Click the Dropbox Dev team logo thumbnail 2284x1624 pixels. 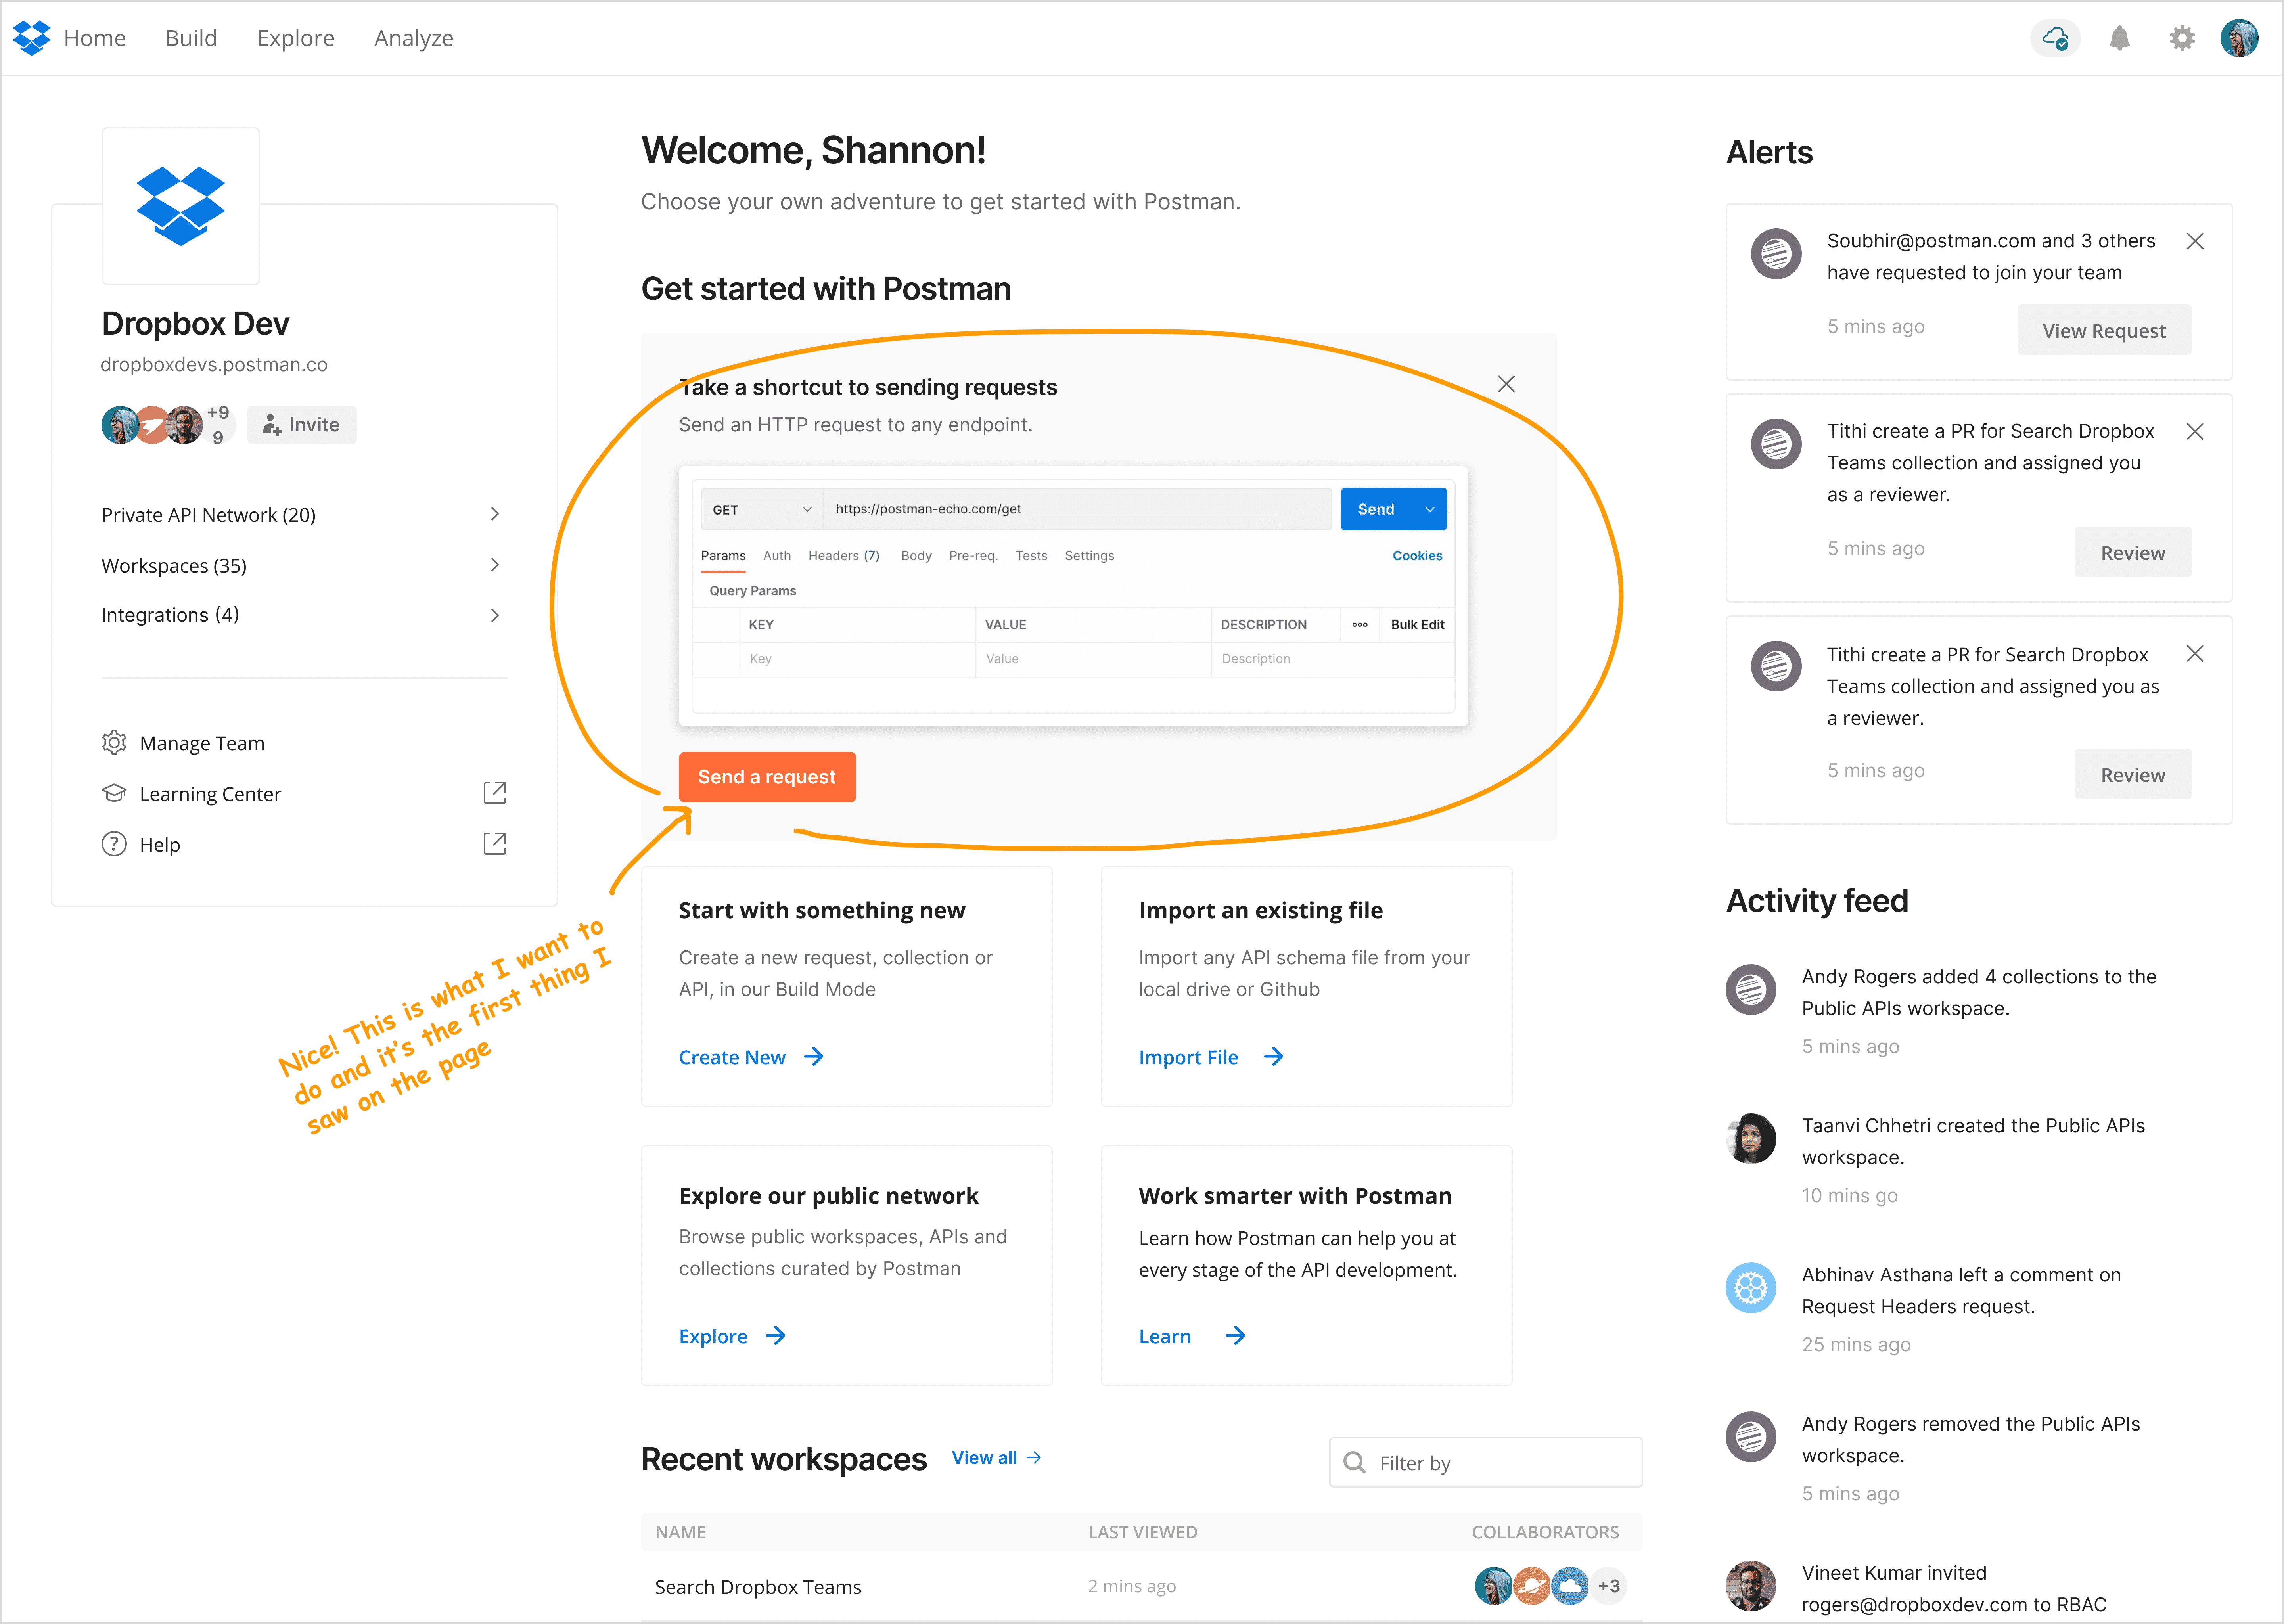[x=181, y=206]
